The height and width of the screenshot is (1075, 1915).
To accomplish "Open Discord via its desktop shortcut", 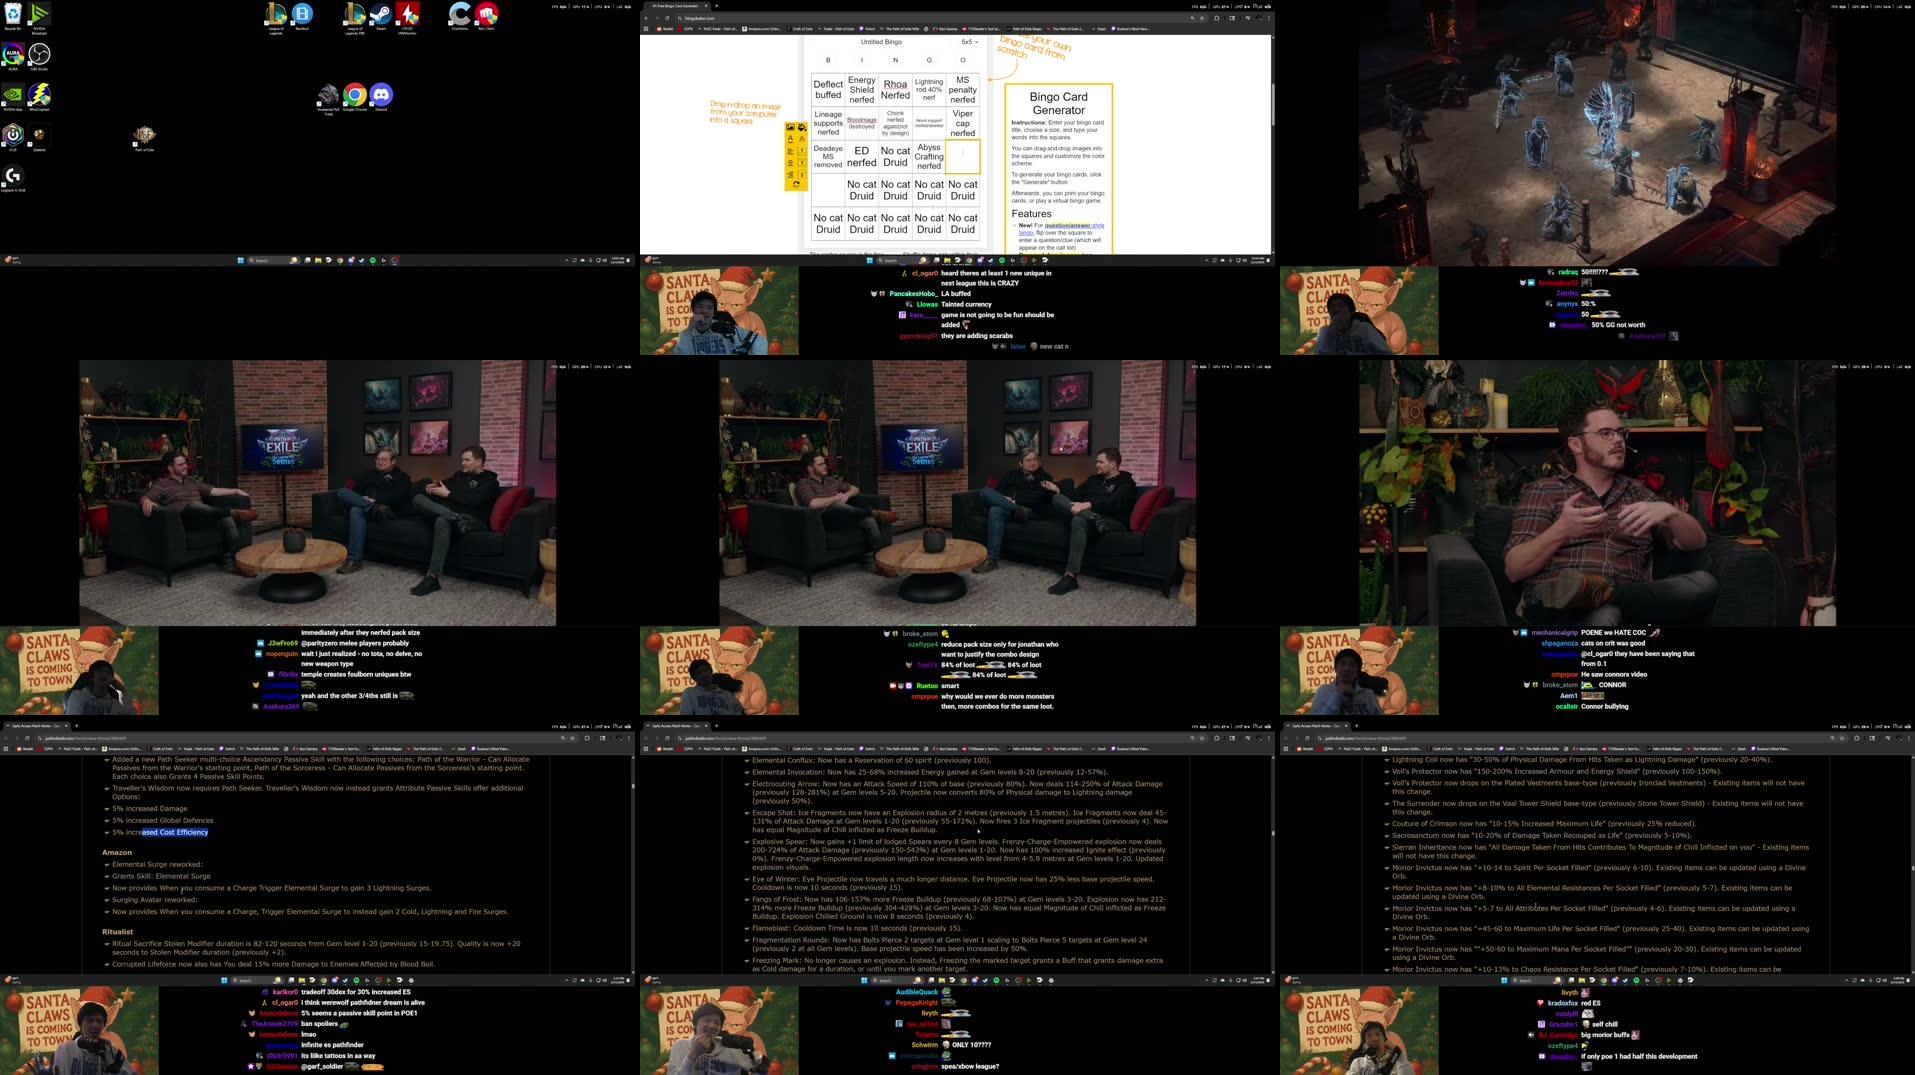I will click(381, 95).
